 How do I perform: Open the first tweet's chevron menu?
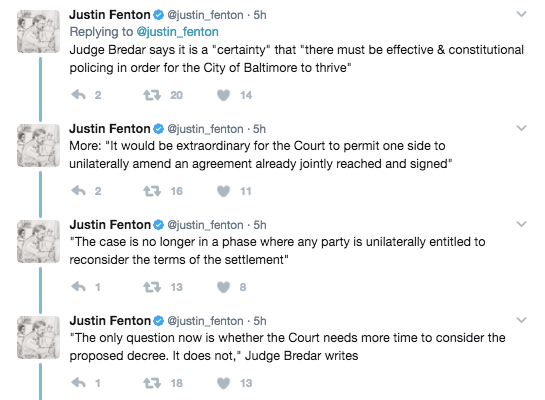click(x=521, y=14)
